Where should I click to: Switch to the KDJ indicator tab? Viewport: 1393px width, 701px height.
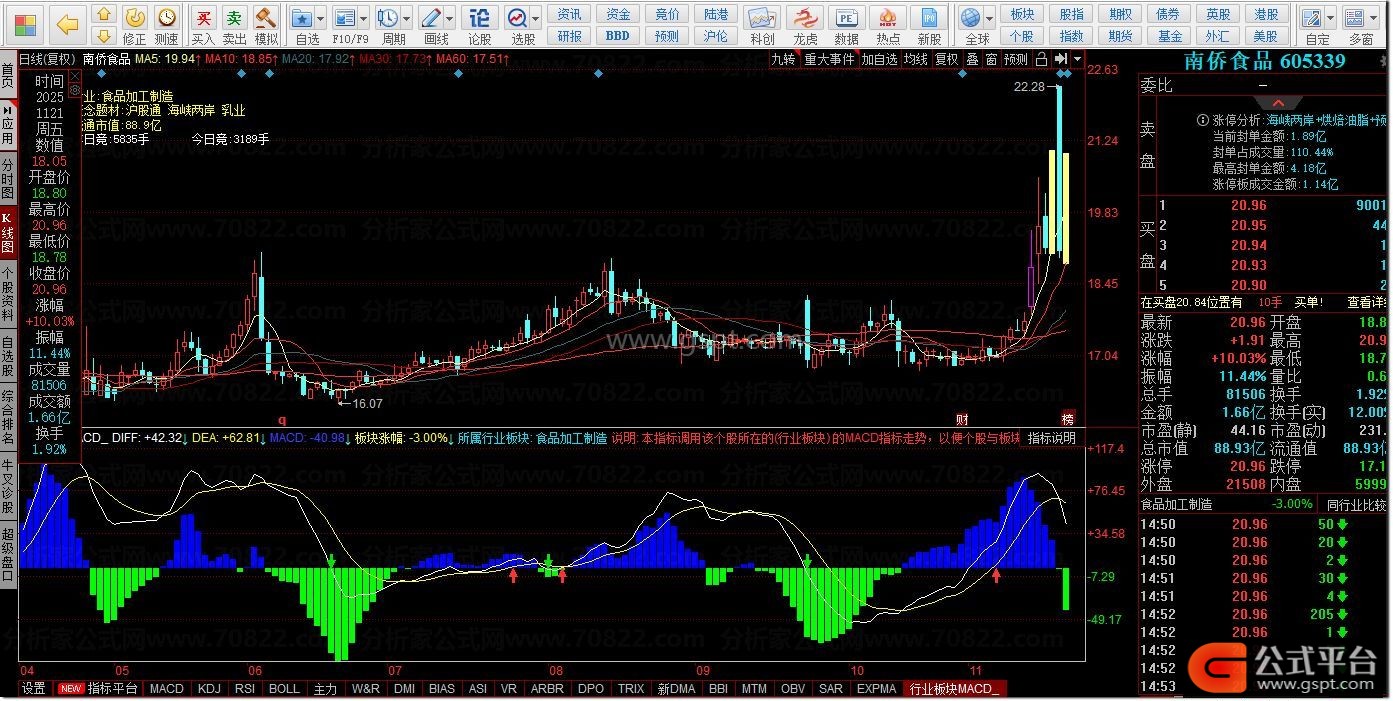[209, 689]
